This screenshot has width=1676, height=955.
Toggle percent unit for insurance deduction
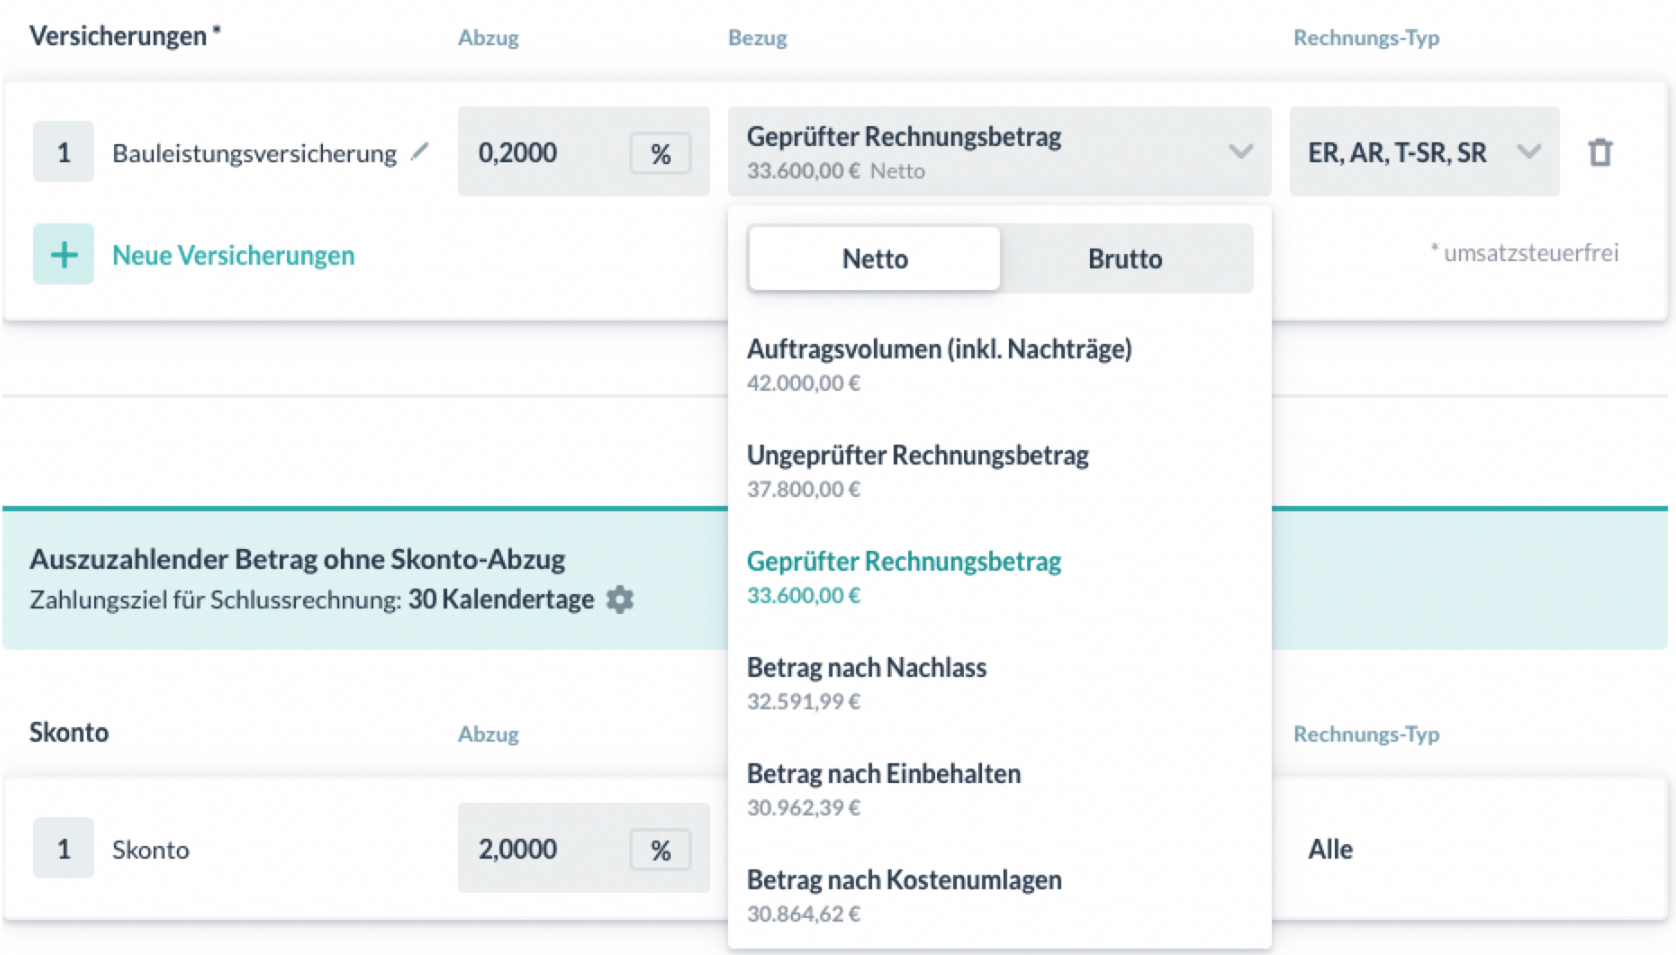tap(660, 153)
